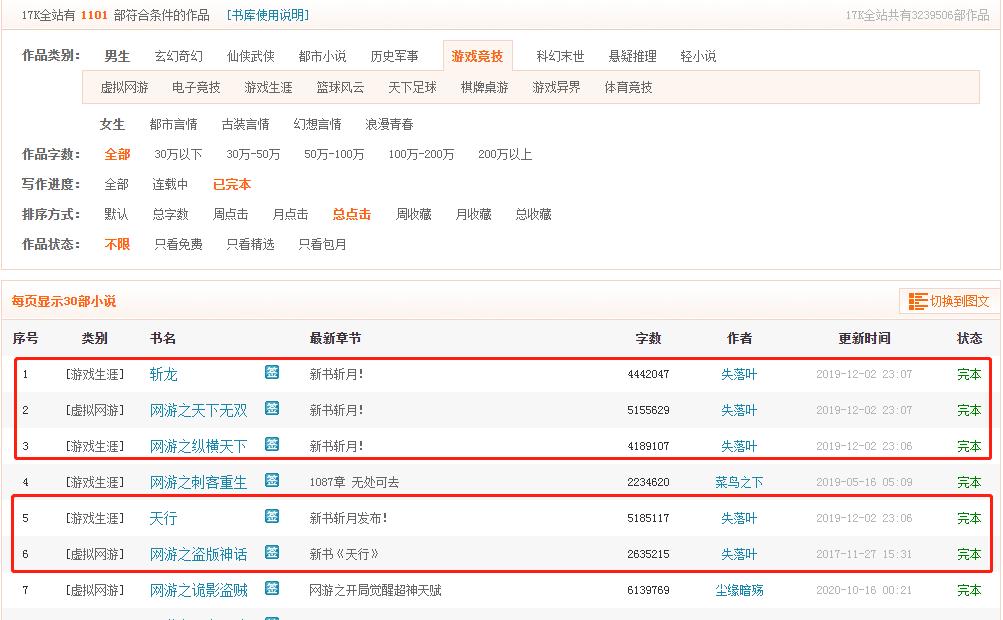1003x620 pixels.
Task: Visit author 菜鸟之下's page
Action: pos(739,483)
